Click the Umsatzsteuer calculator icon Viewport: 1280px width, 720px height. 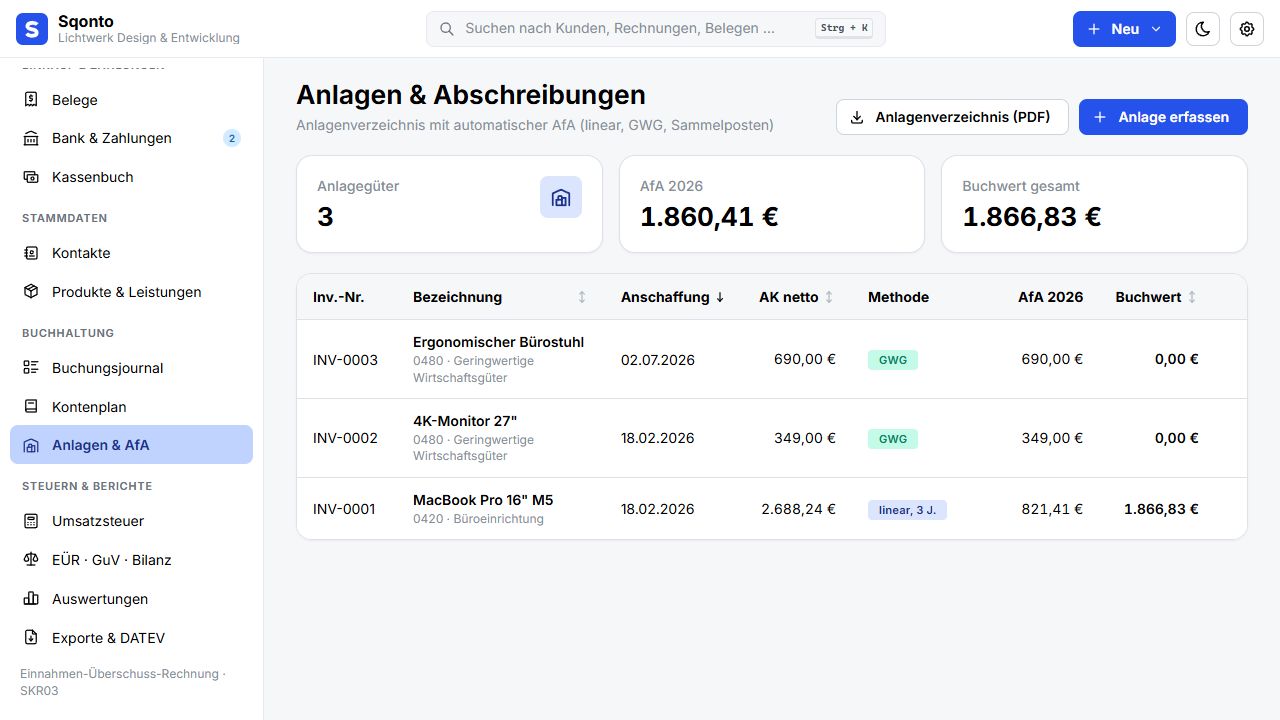31,521
